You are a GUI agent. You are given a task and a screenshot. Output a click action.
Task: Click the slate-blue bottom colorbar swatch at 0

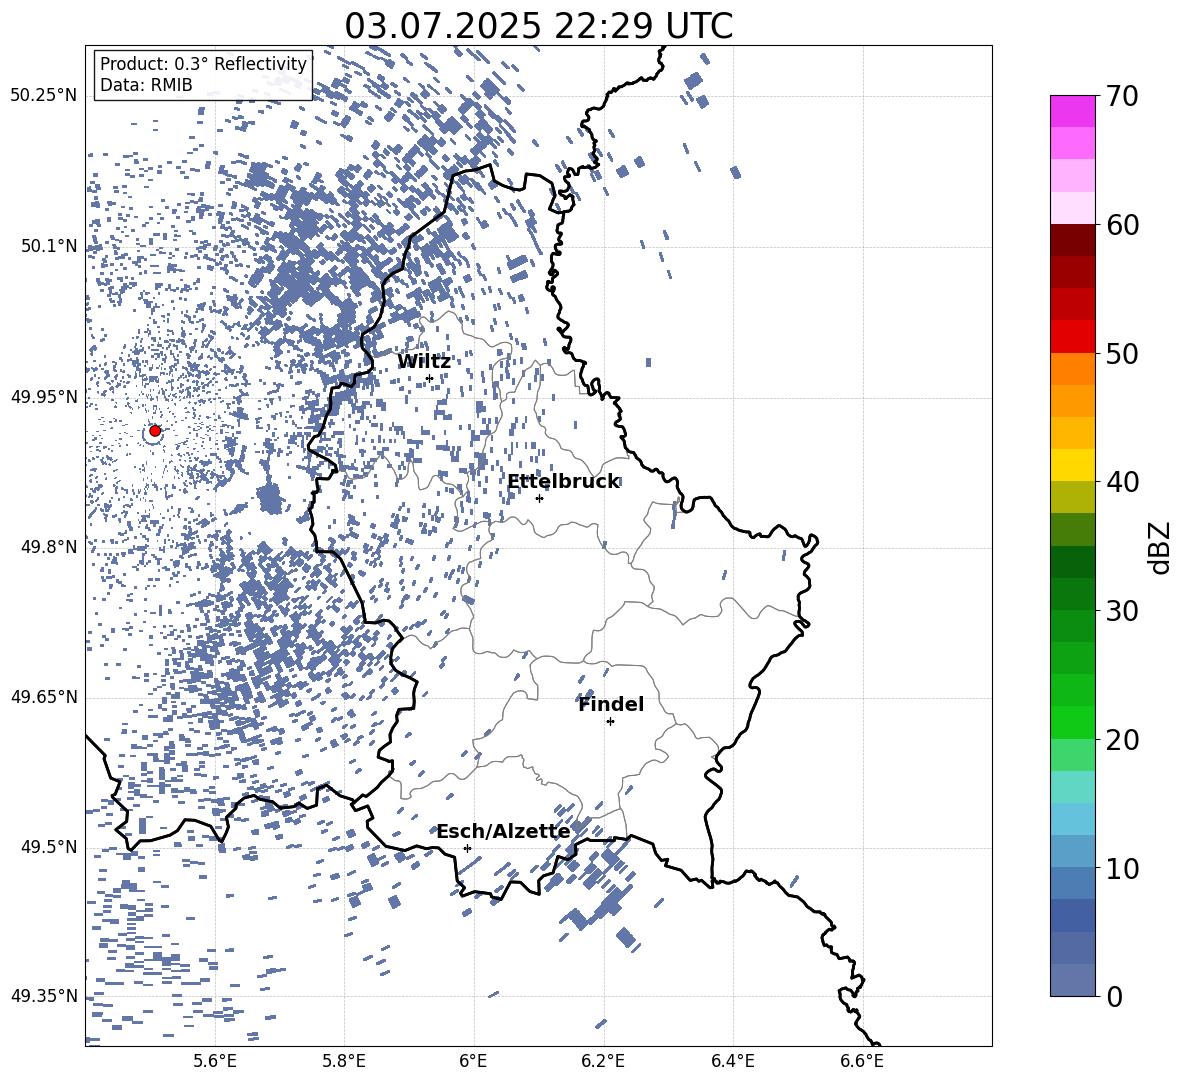point(1073,980)
